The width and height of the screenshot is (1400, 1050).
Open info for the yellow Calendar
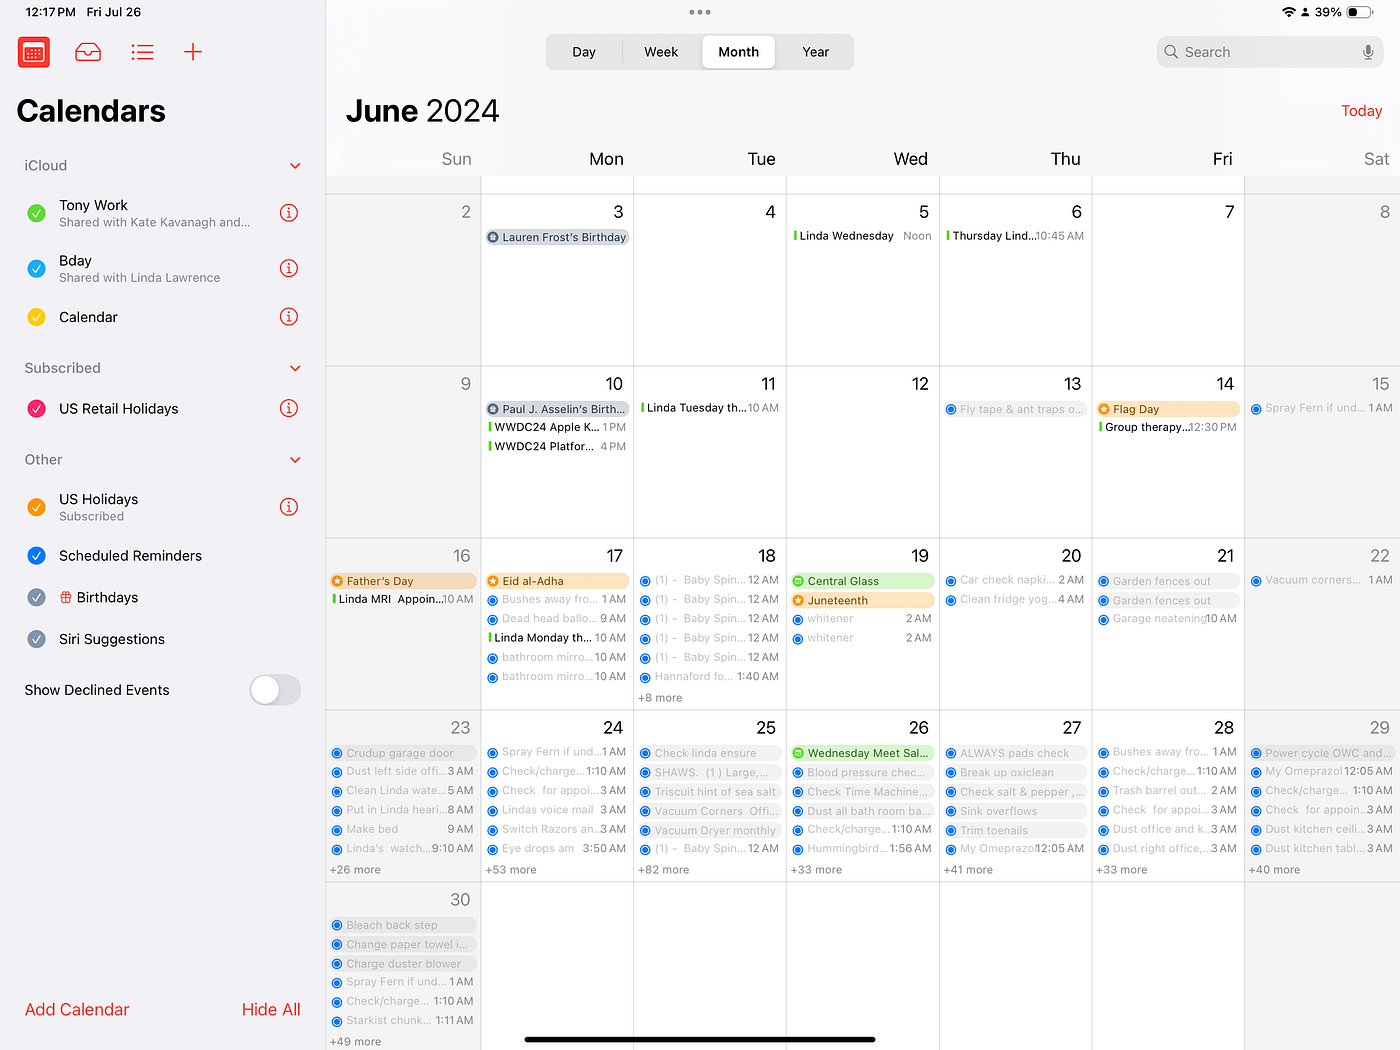click(289, 316)
